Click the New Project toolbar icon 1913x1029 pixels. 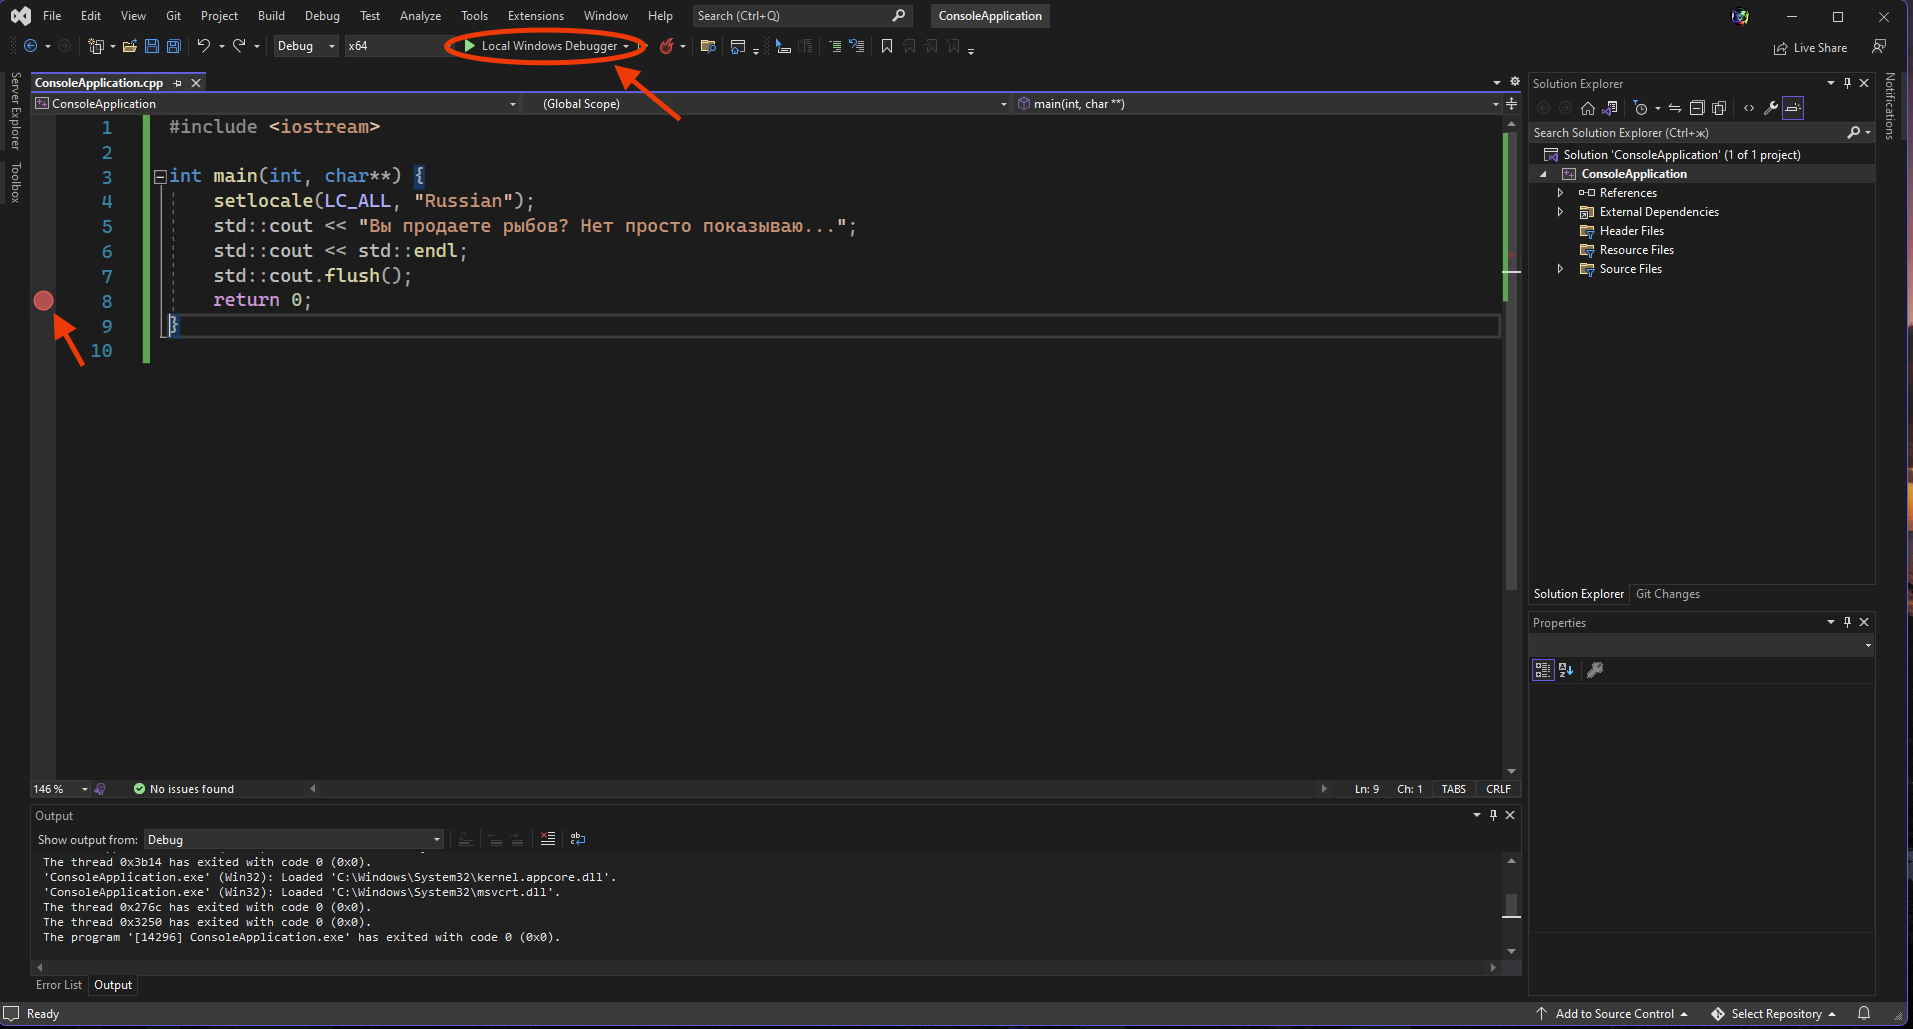96,46
